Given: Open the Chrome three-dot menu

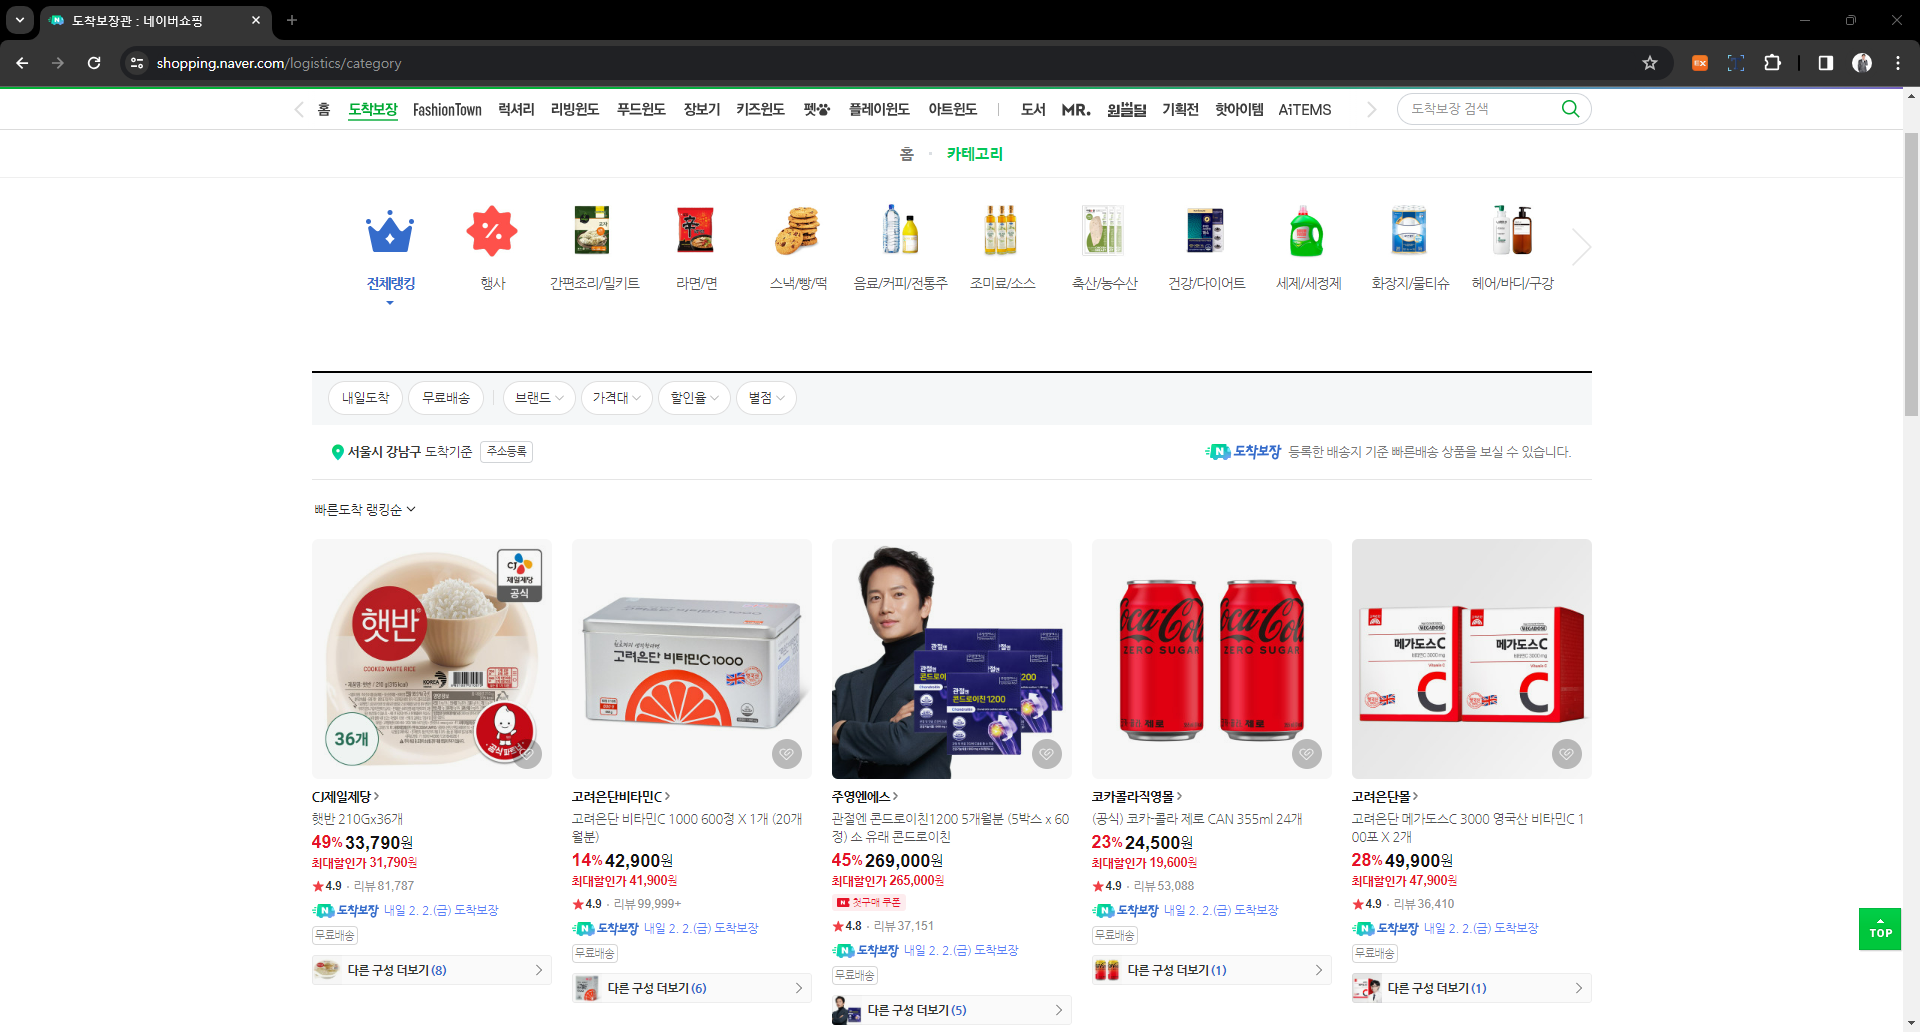Looking at the screenshot, I should [x=1898, y=63].
